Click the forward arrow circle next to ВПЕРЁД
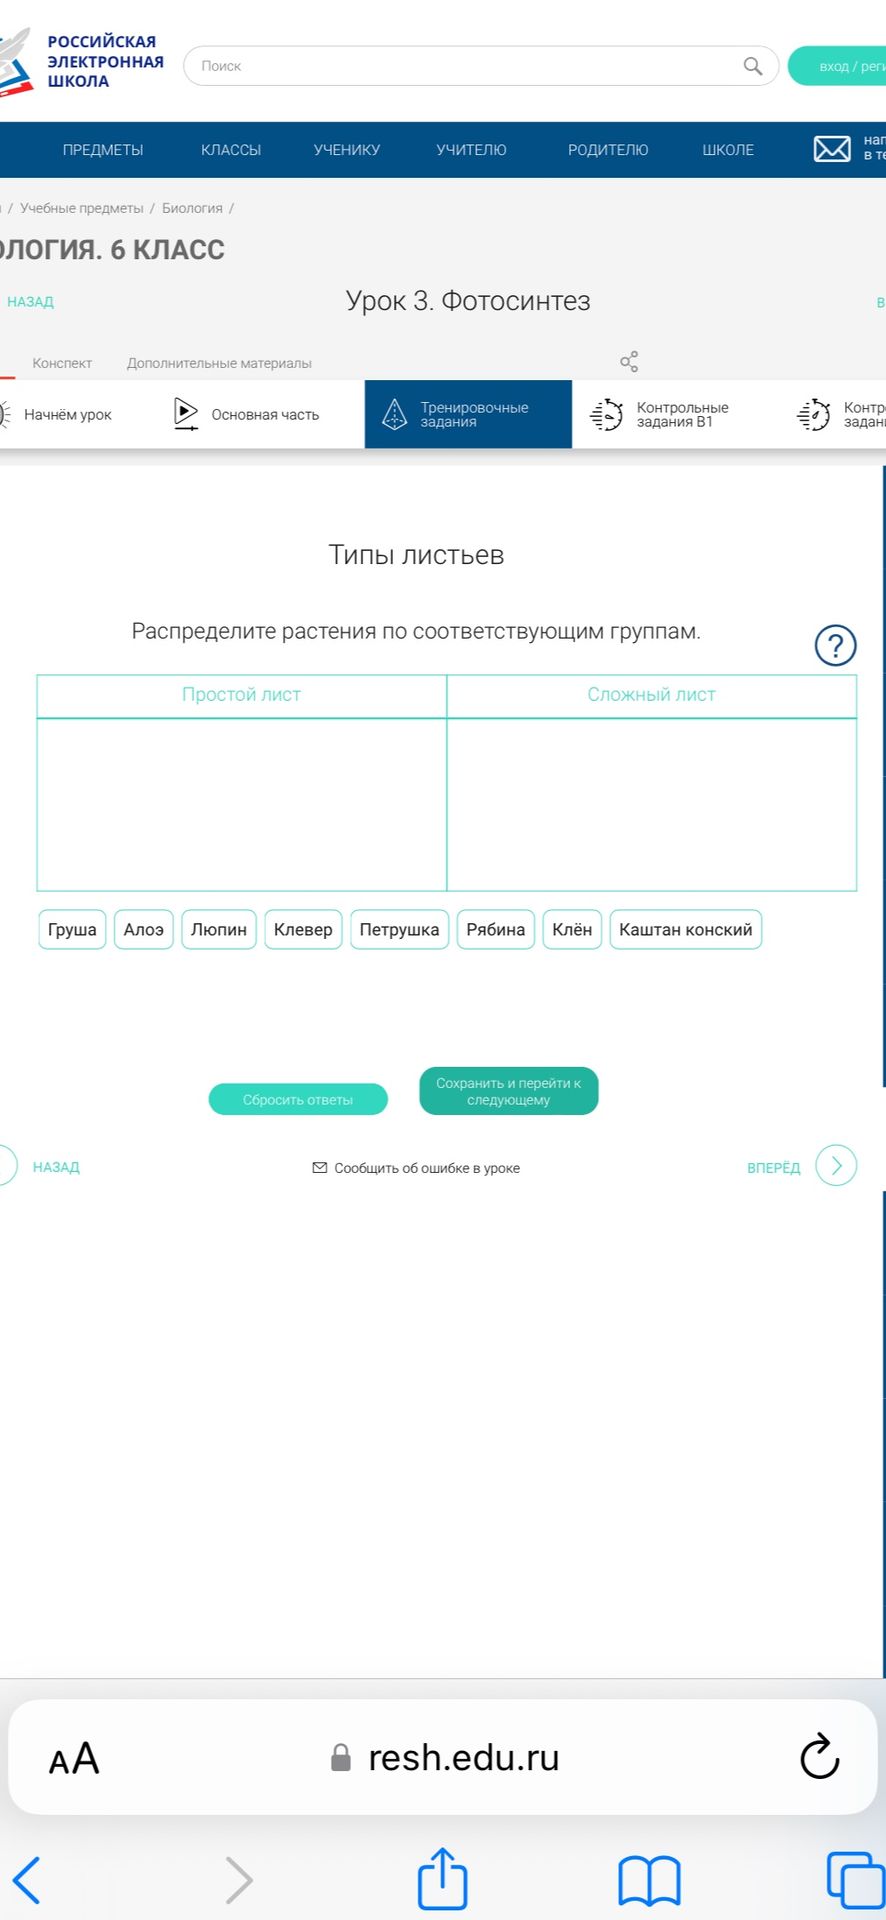 836,1165
